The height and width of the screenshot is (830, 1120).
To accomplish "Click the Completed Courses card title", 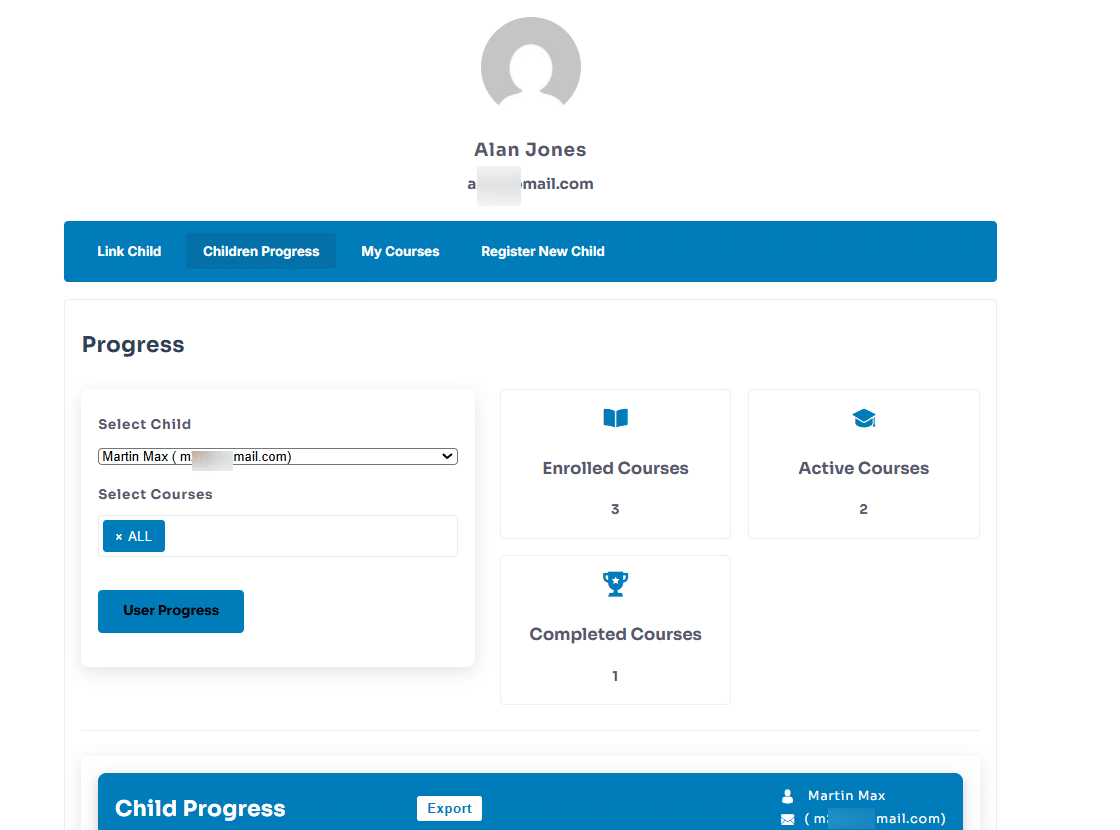I will 615,634.
